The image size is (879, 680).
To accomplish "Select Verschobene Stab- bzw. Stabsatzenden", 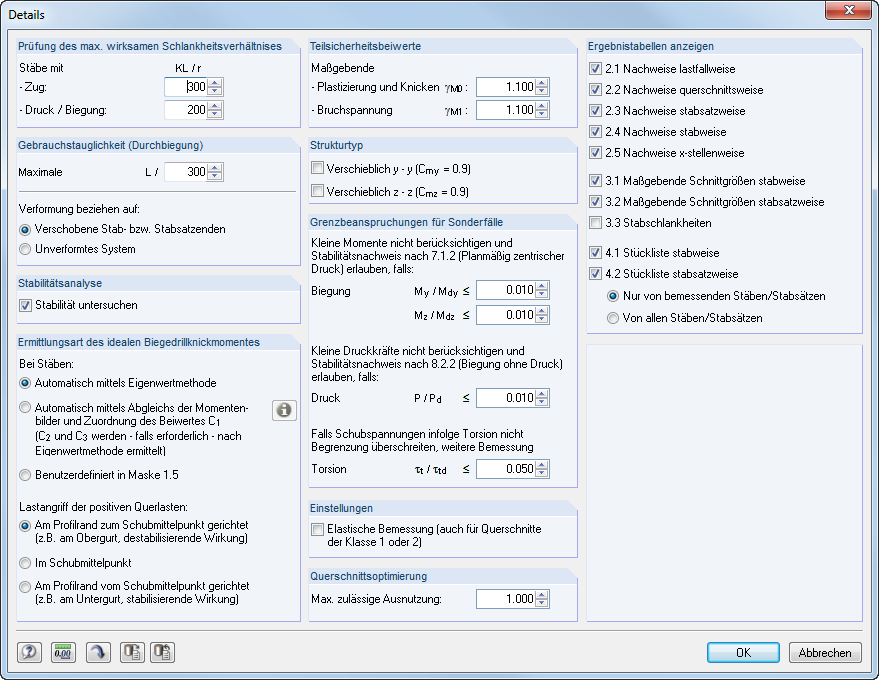I will coord(25,229).
